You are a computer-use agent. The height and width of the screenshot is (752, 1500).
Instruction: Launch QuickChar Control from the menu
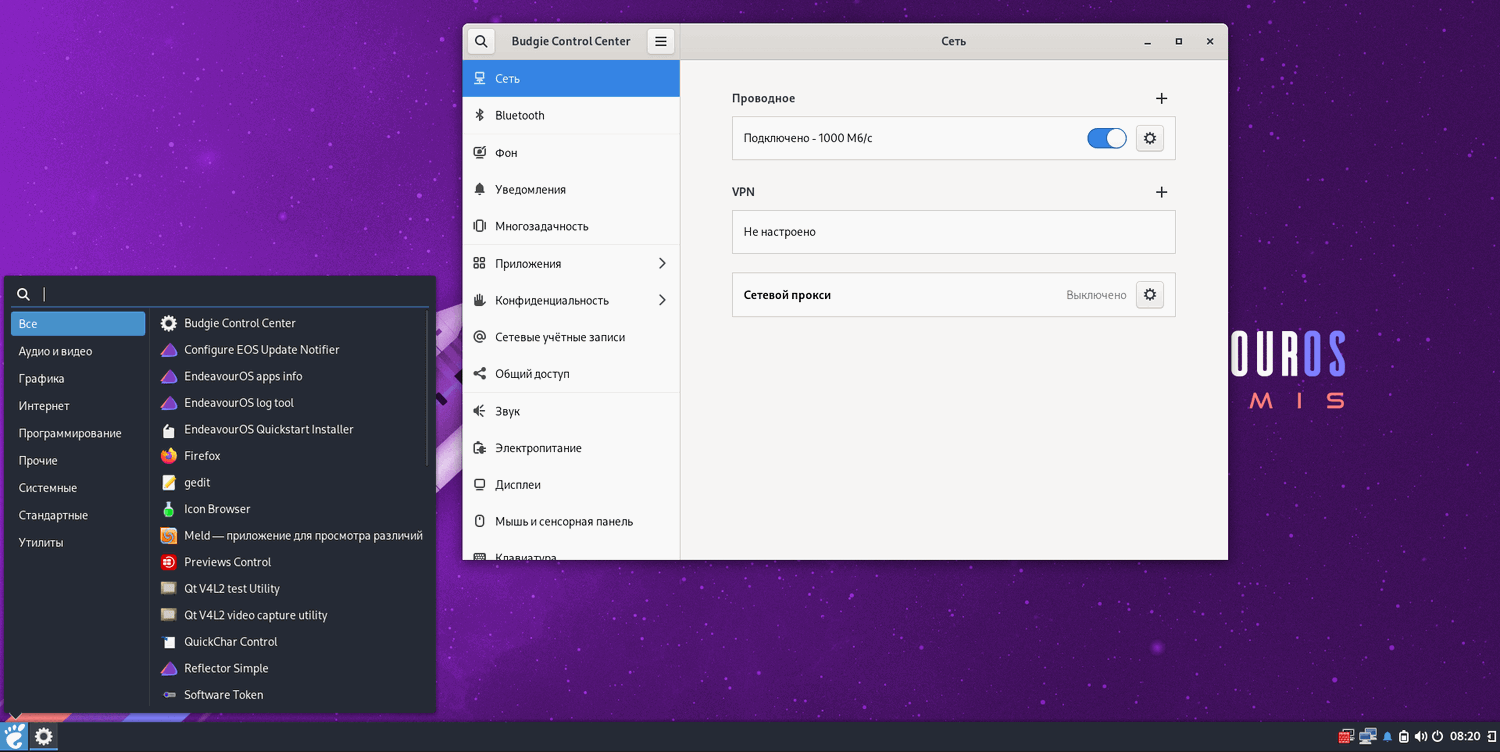pyautogui.click(x=290, y=641)
